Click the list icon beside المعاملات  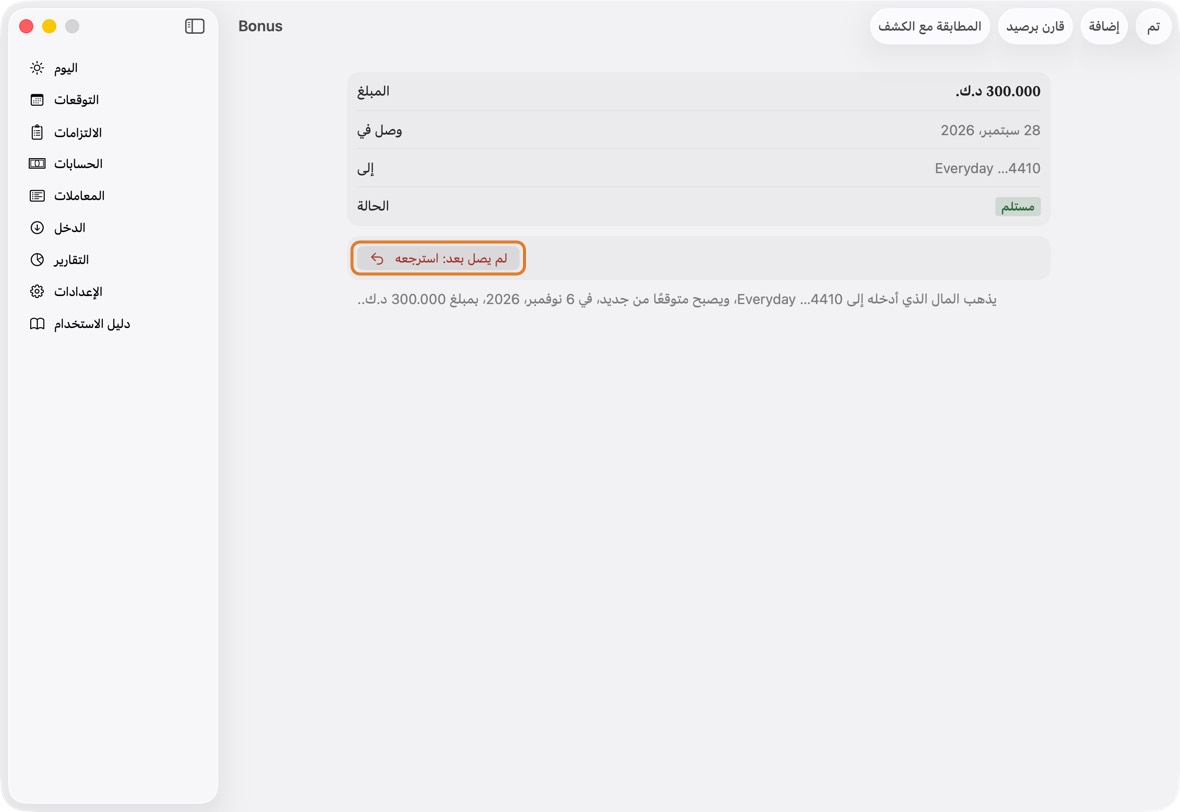pos(37,196)
